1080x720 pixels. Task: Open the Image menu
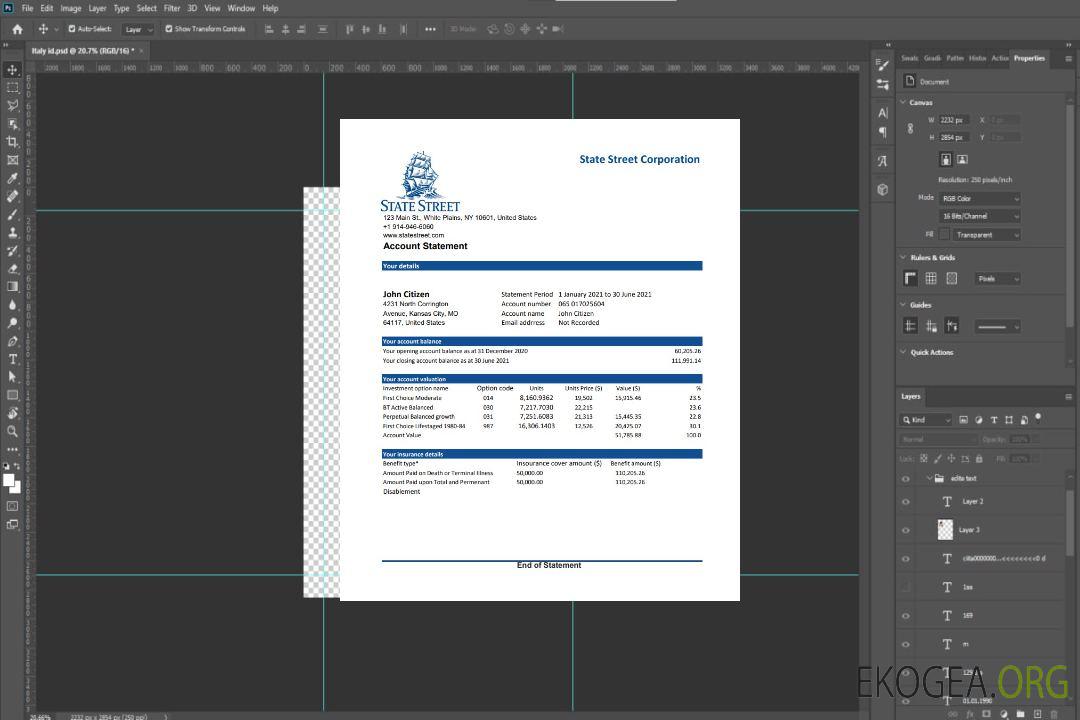click(x=70, y=8)
